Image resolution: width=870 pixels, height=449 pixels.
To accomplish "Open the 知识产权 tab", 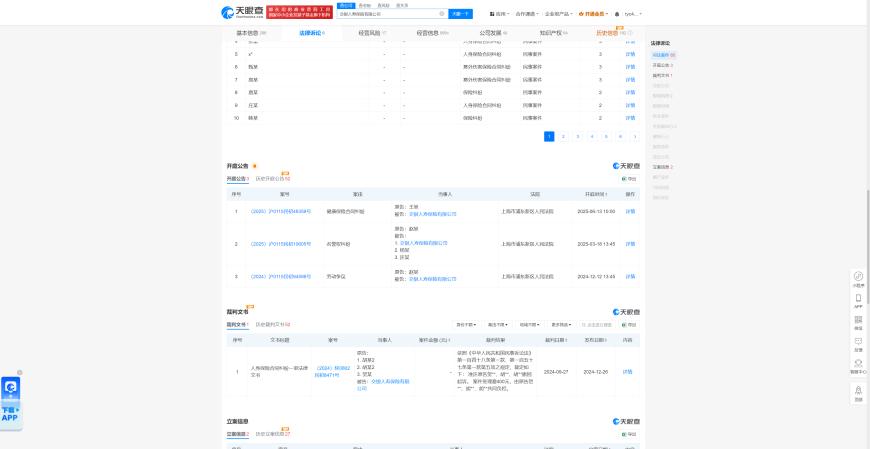I will 553,33.
